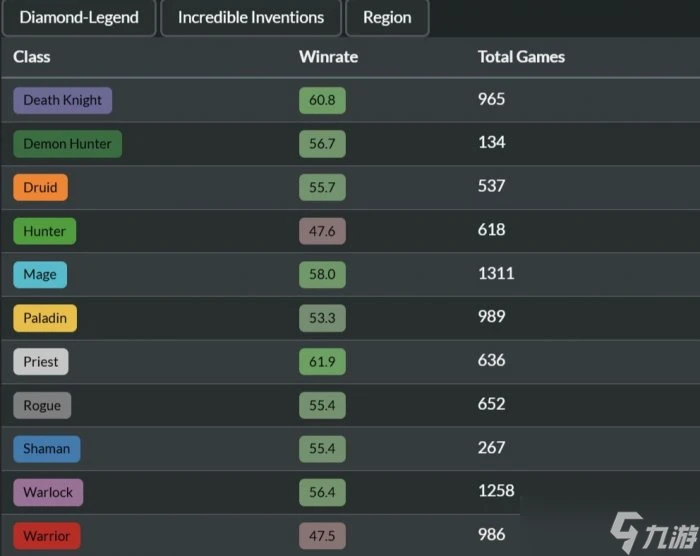
Task: Open the yellow Paladin tag
Action: (x=45, y=318)
